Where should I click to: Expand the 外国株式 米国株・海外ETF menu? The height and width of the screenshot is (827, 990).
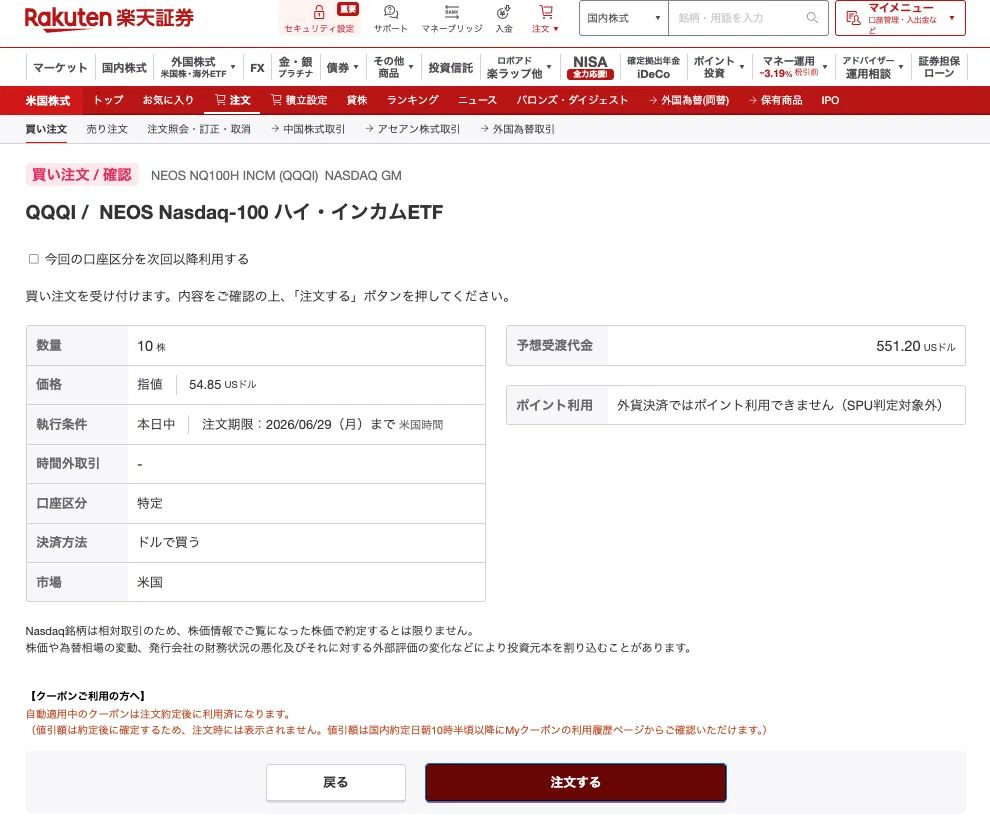198,68
